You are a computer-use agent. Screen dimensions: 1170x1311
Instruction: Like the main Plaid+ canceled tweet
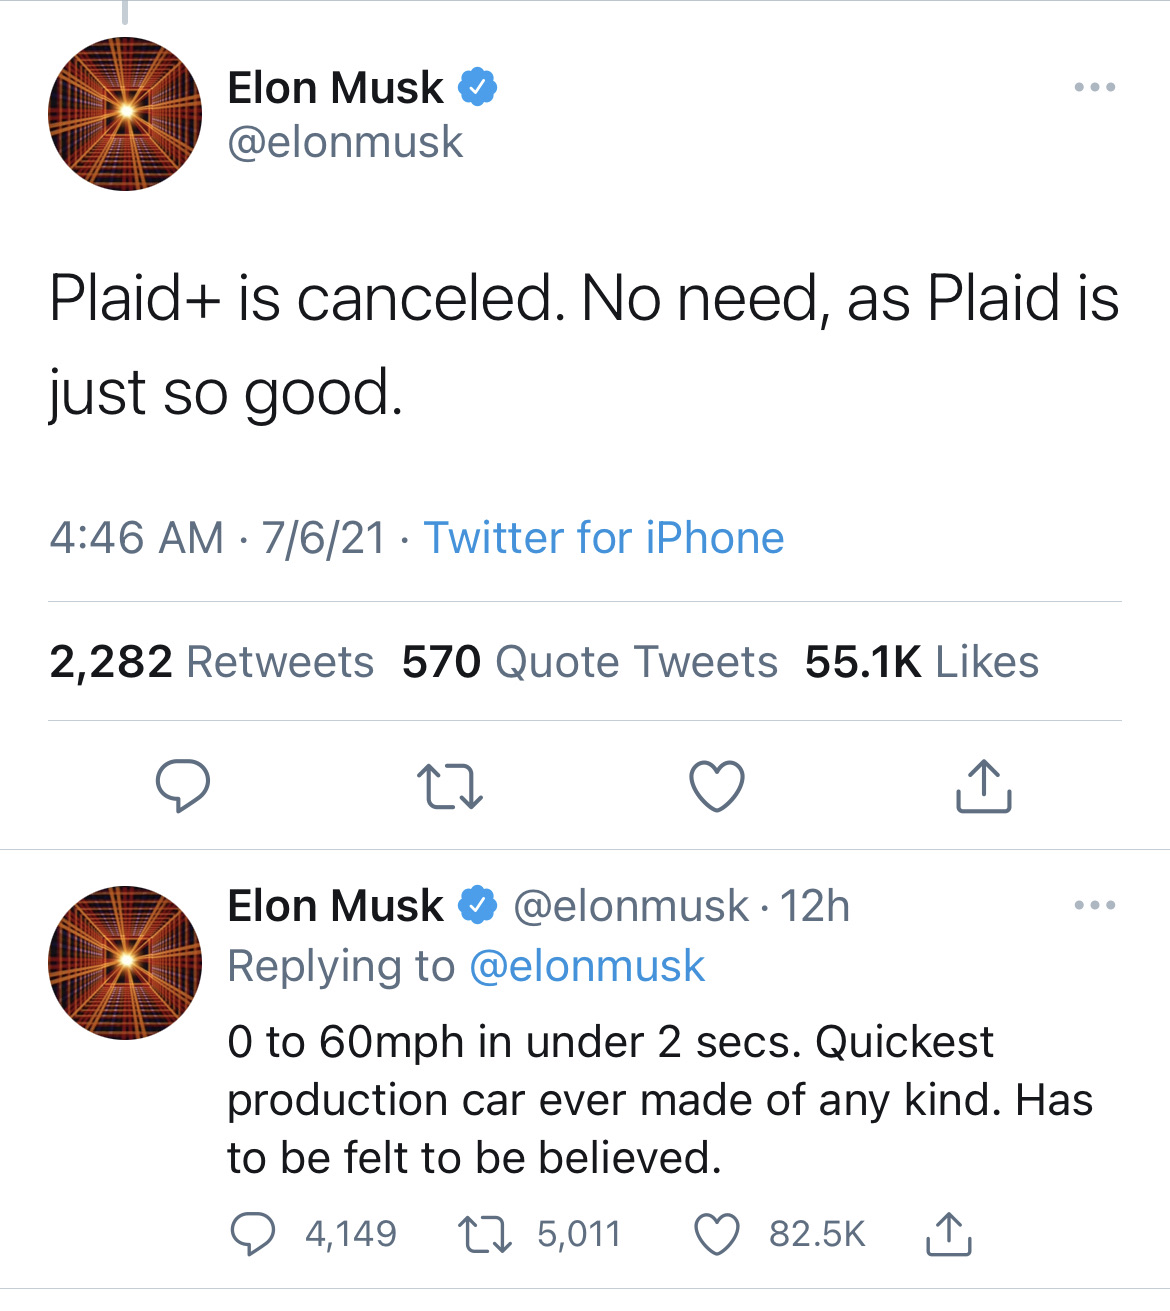717,785
